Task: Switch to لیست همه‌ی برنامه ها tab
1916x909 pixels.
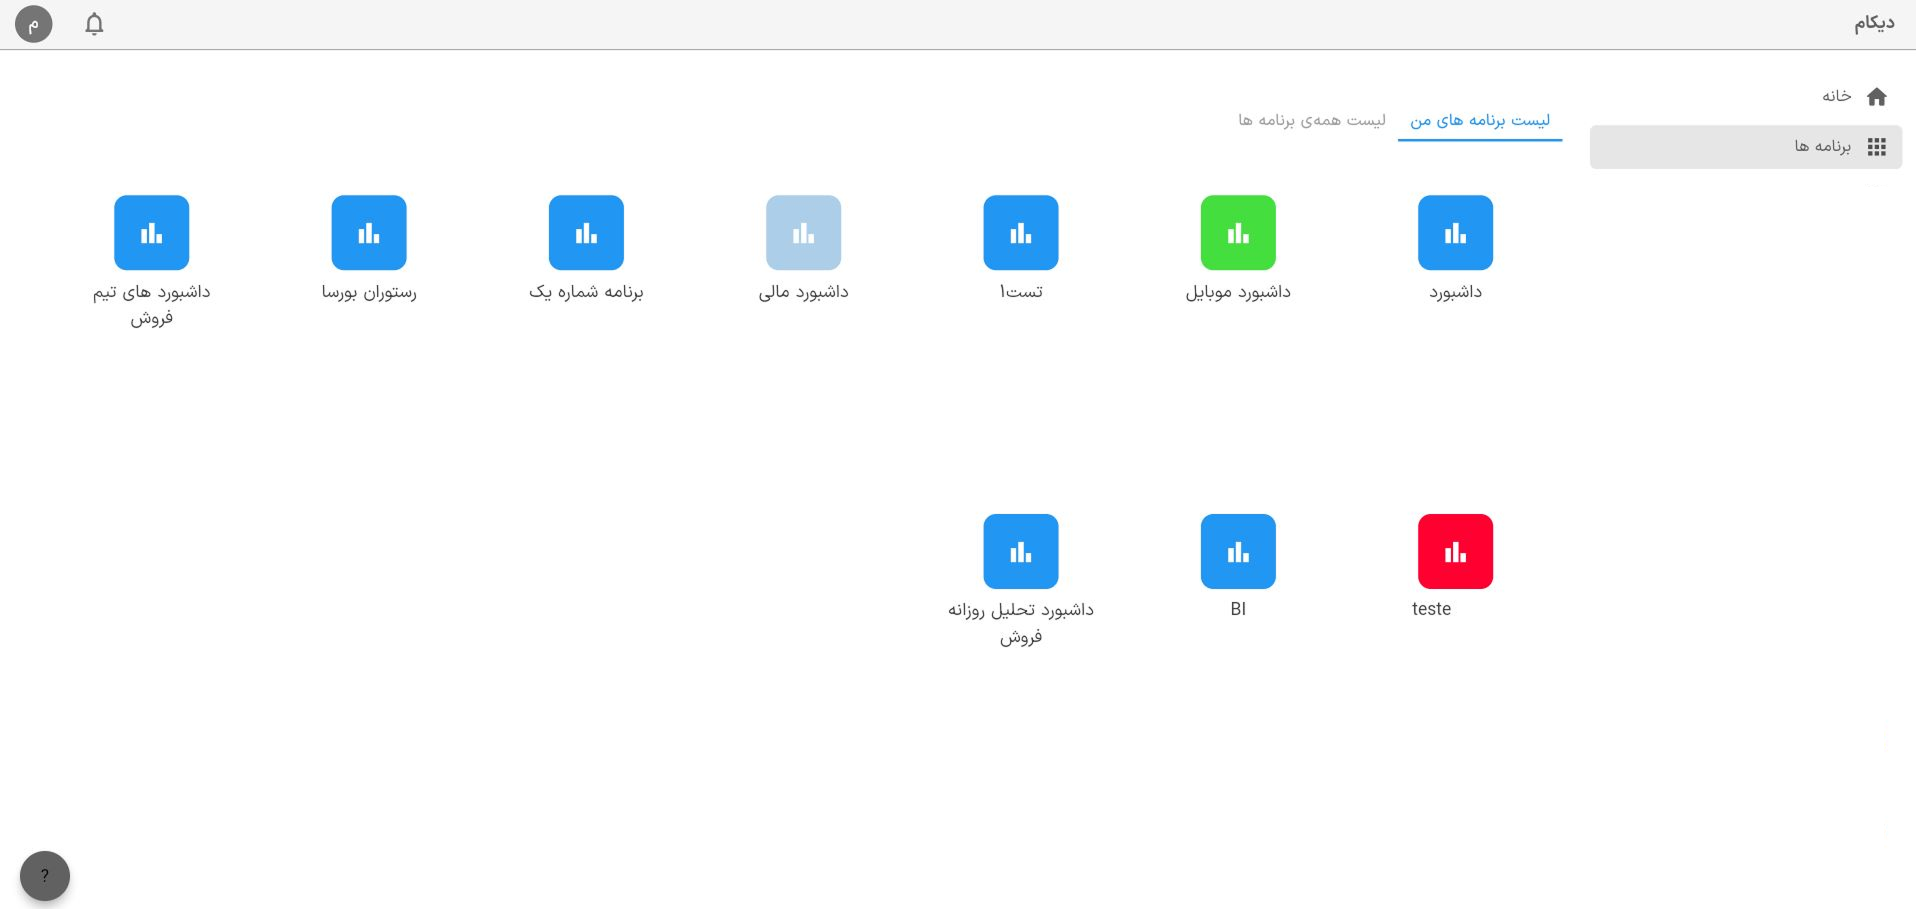Action: tap(1312, 120)
